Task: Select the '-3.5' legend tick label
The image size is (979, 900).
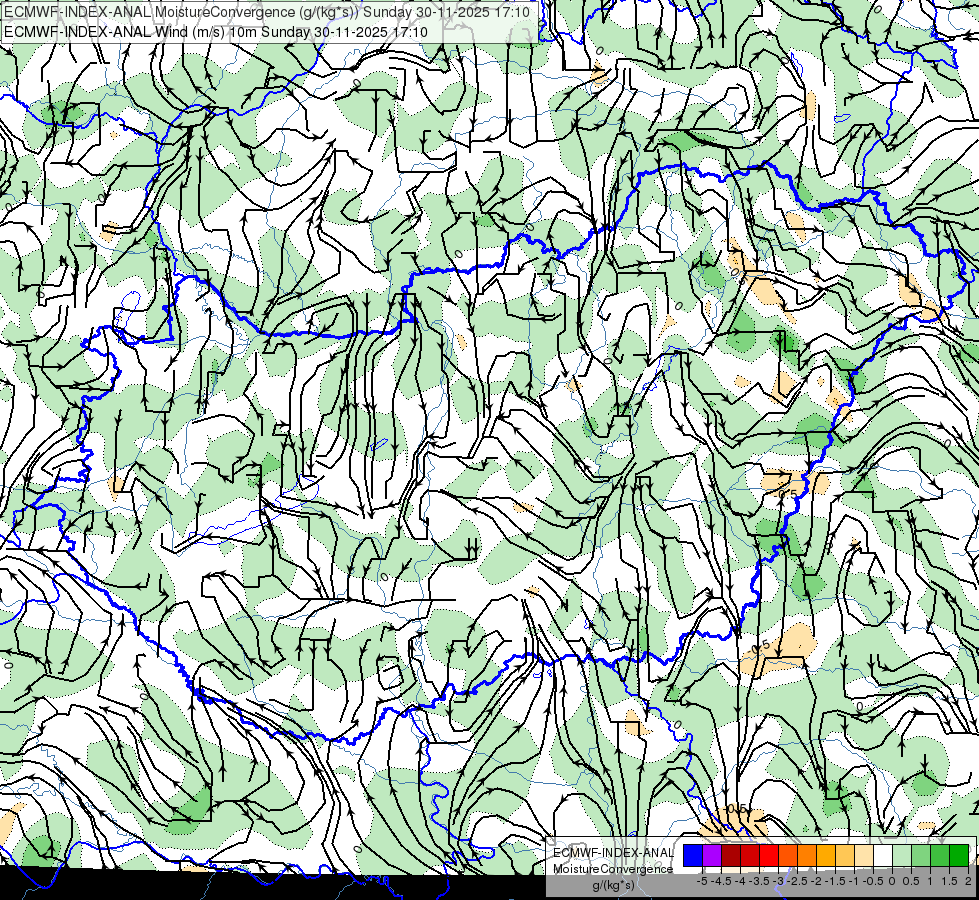Action: point(759,881)
